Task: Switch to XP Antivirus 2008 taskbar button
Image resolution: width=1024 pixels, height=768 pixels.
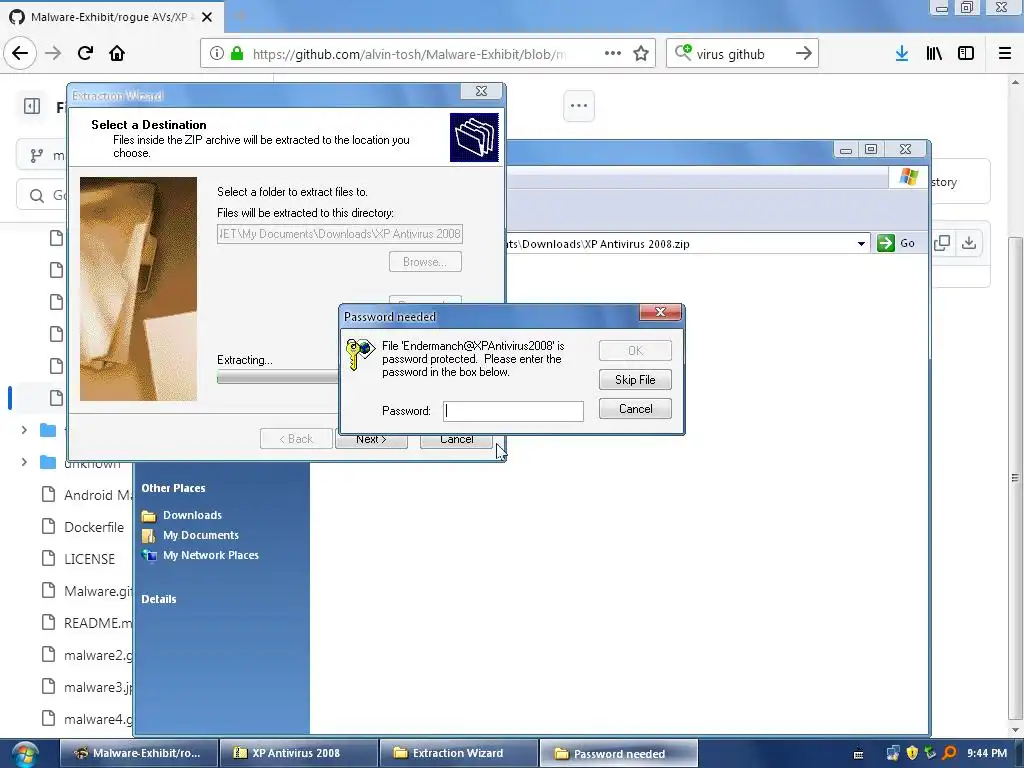Action: tap(298, 753)
